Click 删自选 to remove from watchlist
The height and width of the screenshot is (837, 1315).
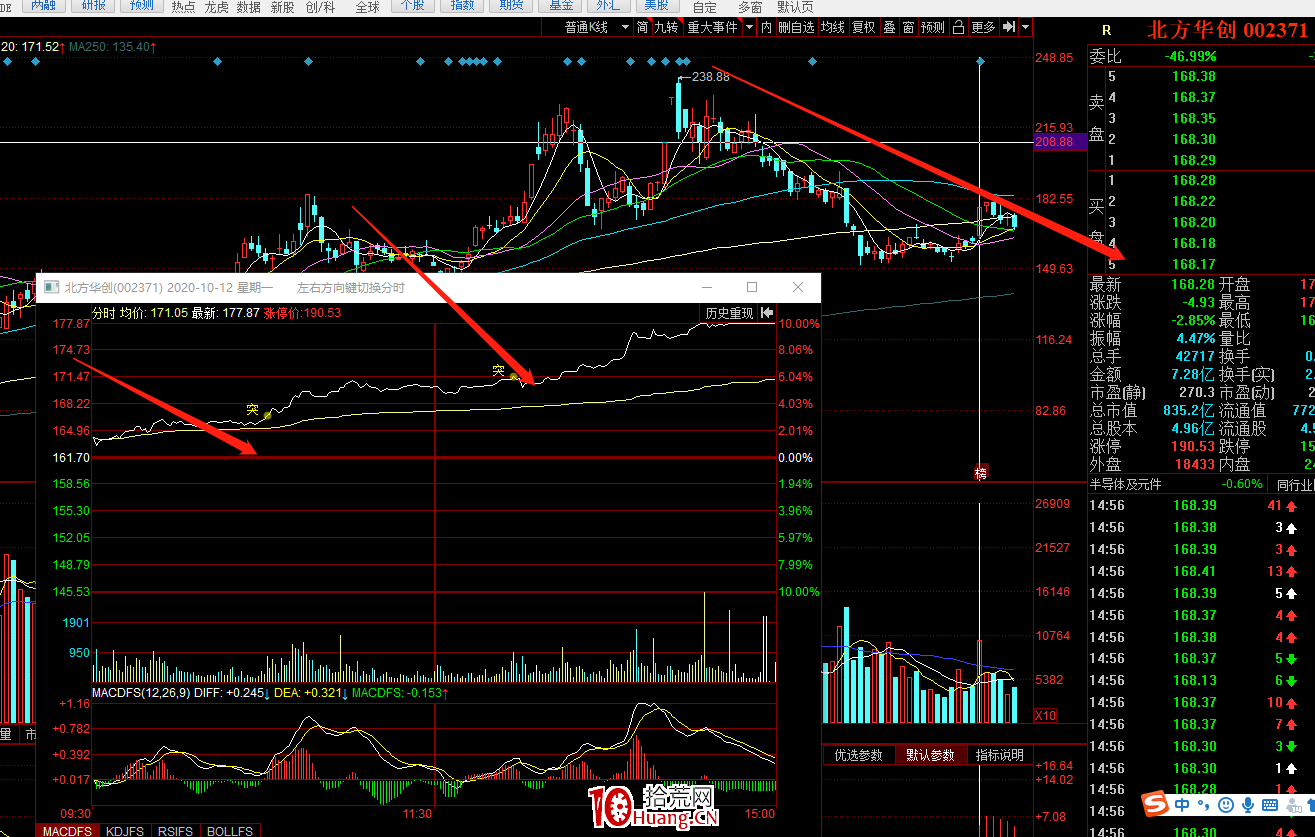tap(796, 27)
